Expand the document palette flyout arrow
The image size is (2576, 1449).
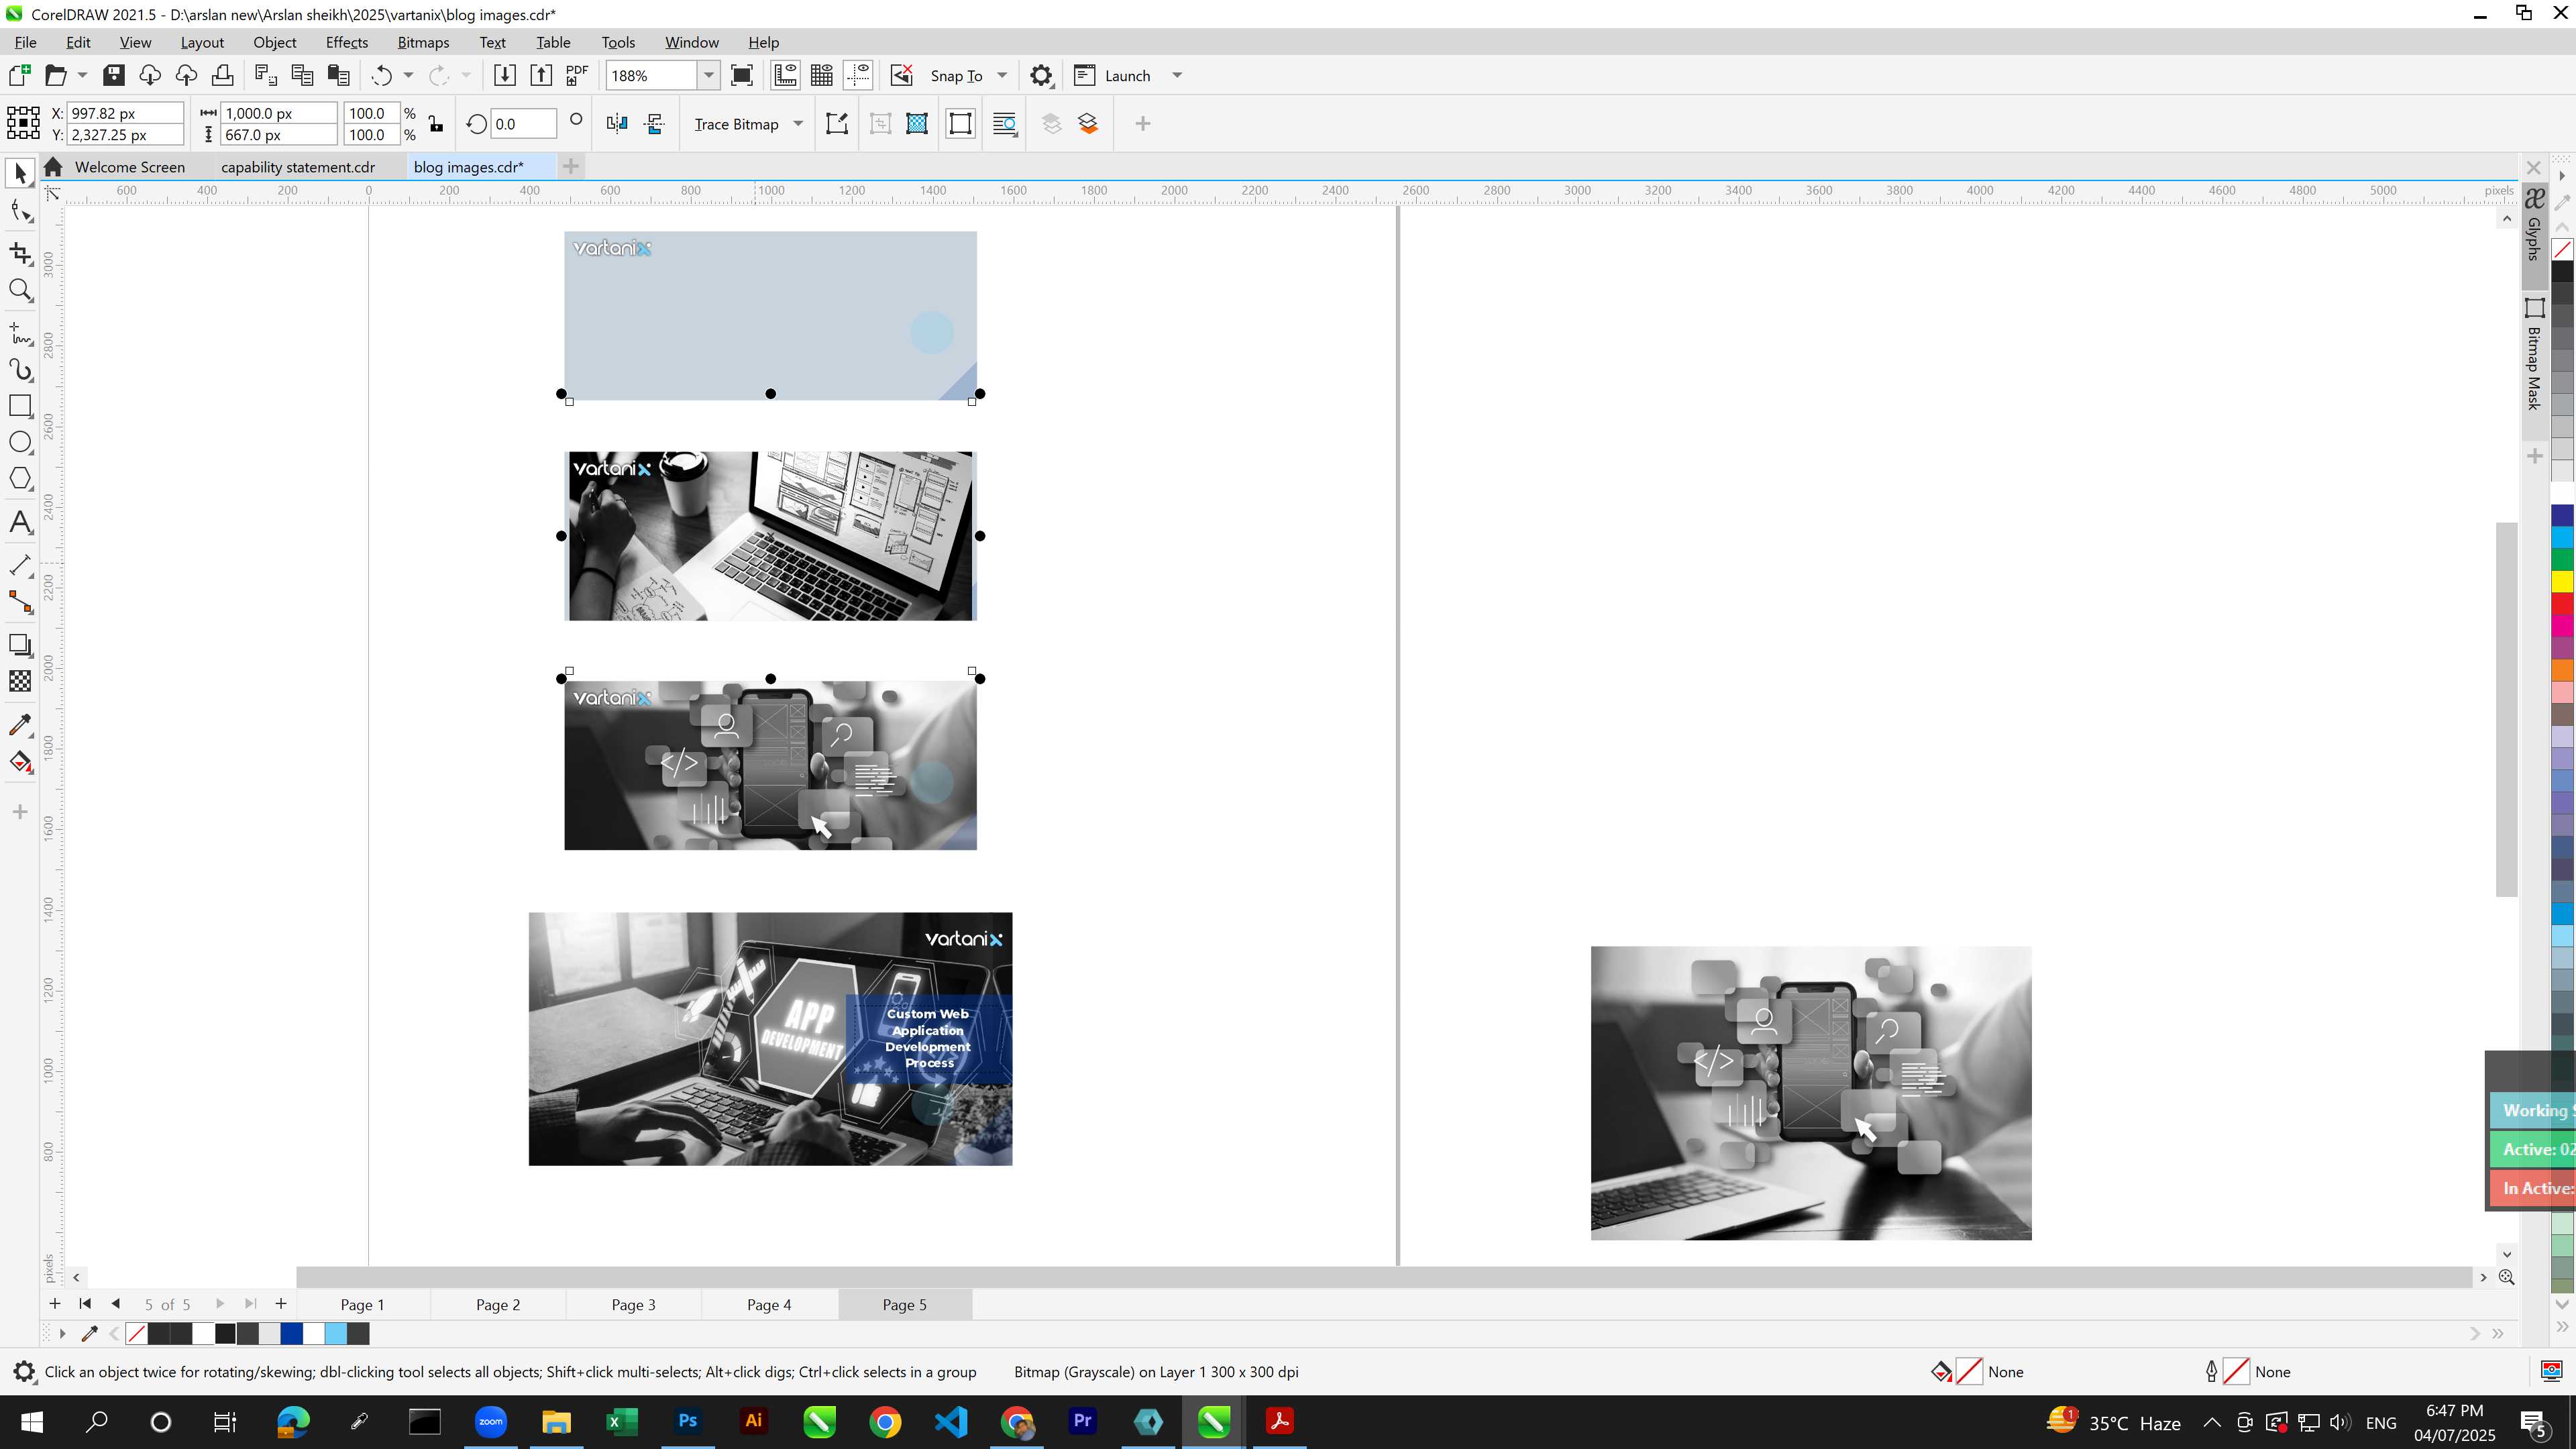click(x=62, y=1334)
